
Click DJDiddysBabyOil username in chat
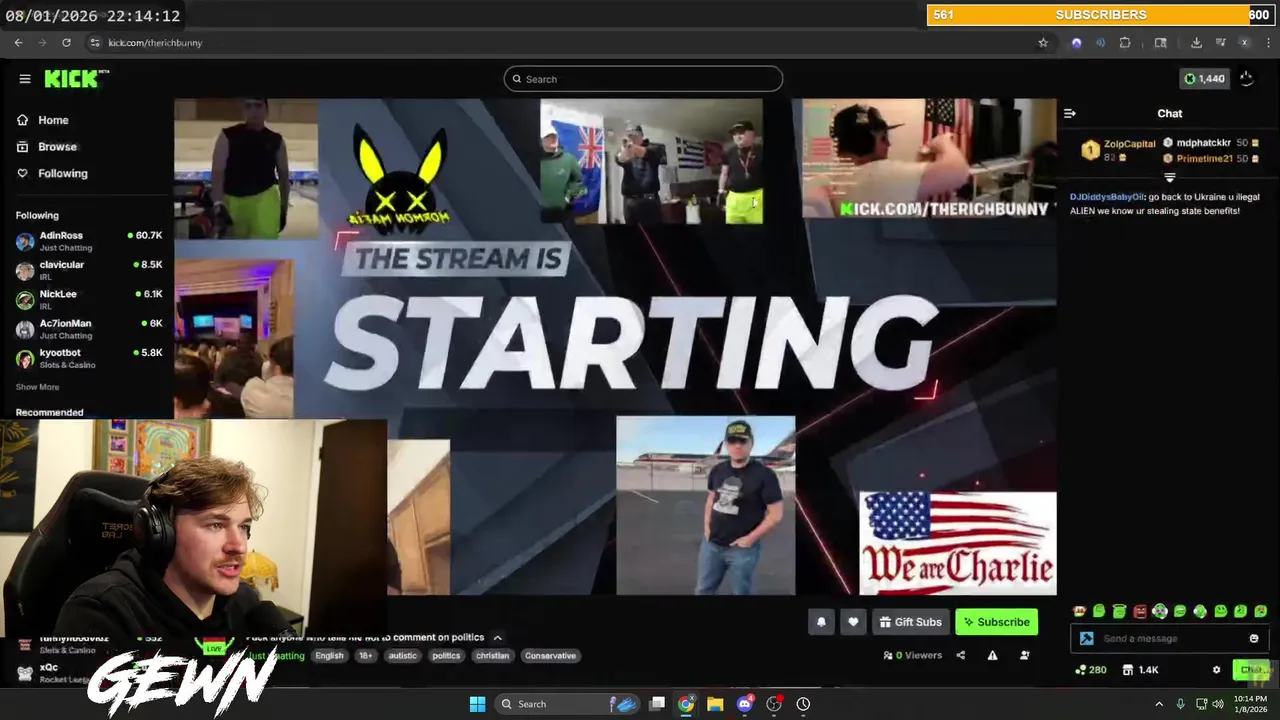click(1107, 197)
